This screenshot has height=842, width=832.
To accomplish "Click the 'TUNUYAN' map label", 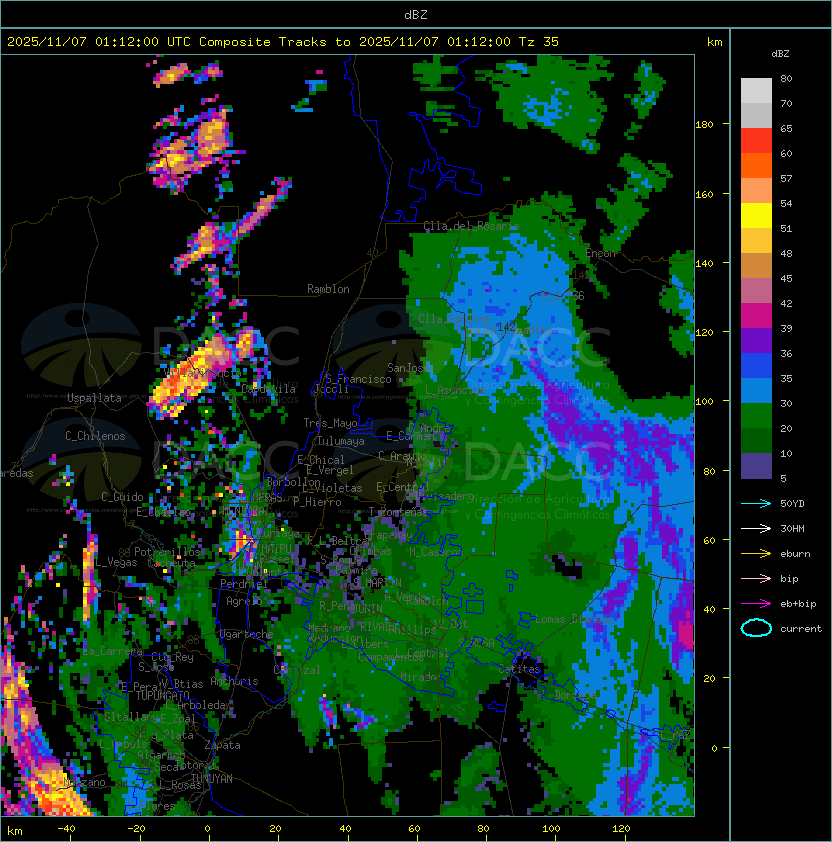I will click(x=212, y=779).
